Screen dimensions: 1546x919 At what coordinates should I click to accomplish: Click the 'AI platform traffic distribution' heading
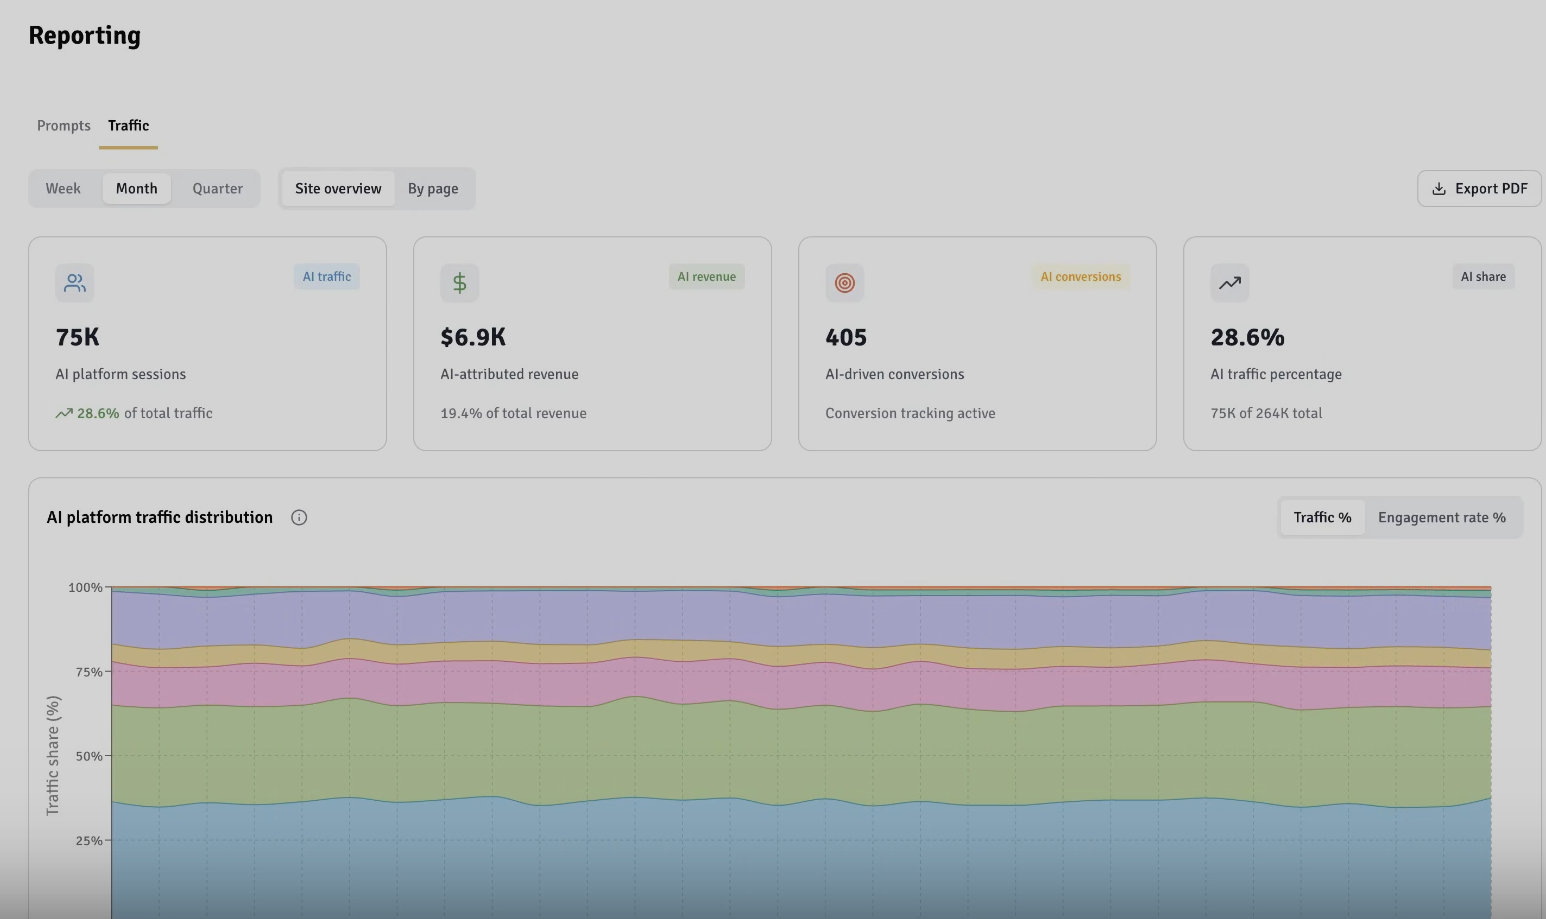pyautogui.click(x=160, y=518)
